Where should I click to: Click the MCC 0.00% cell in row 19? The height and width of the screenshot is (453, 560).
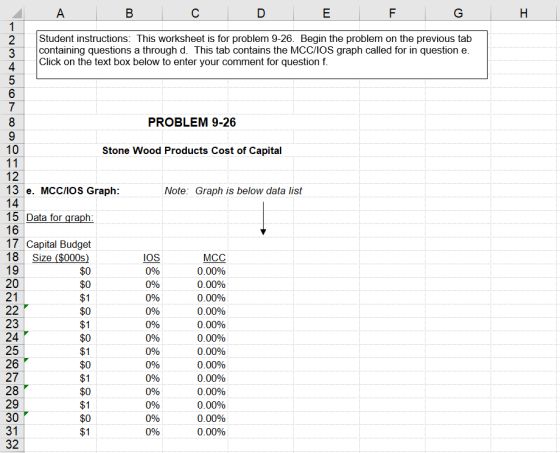pyautogui.click(x=195, y=271)
